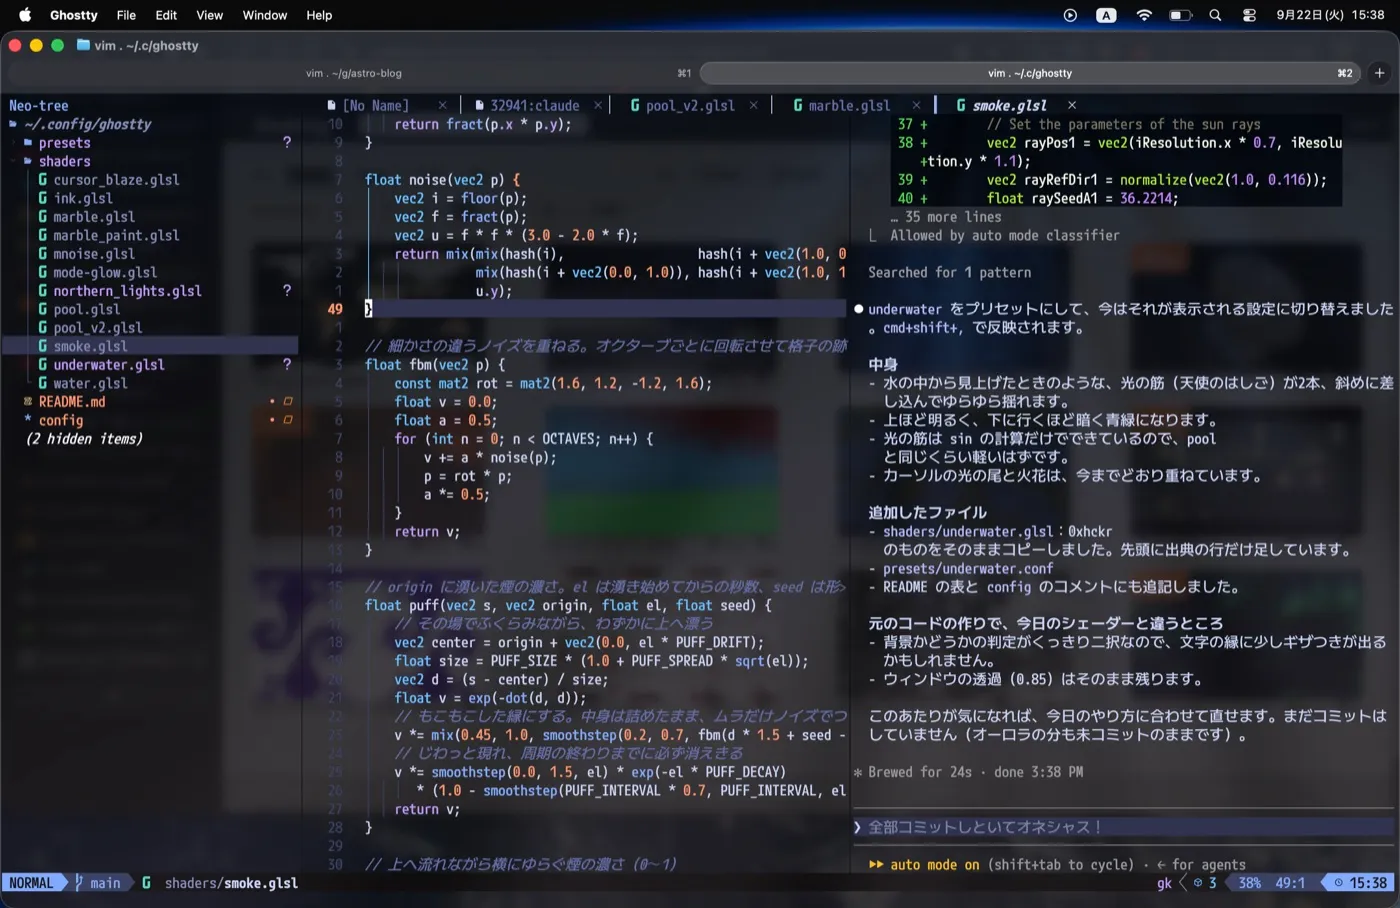Select underwater.glsl in Neo-tree
The width and height of the screenshot is (1400, 908).
[x=109, y=365]
